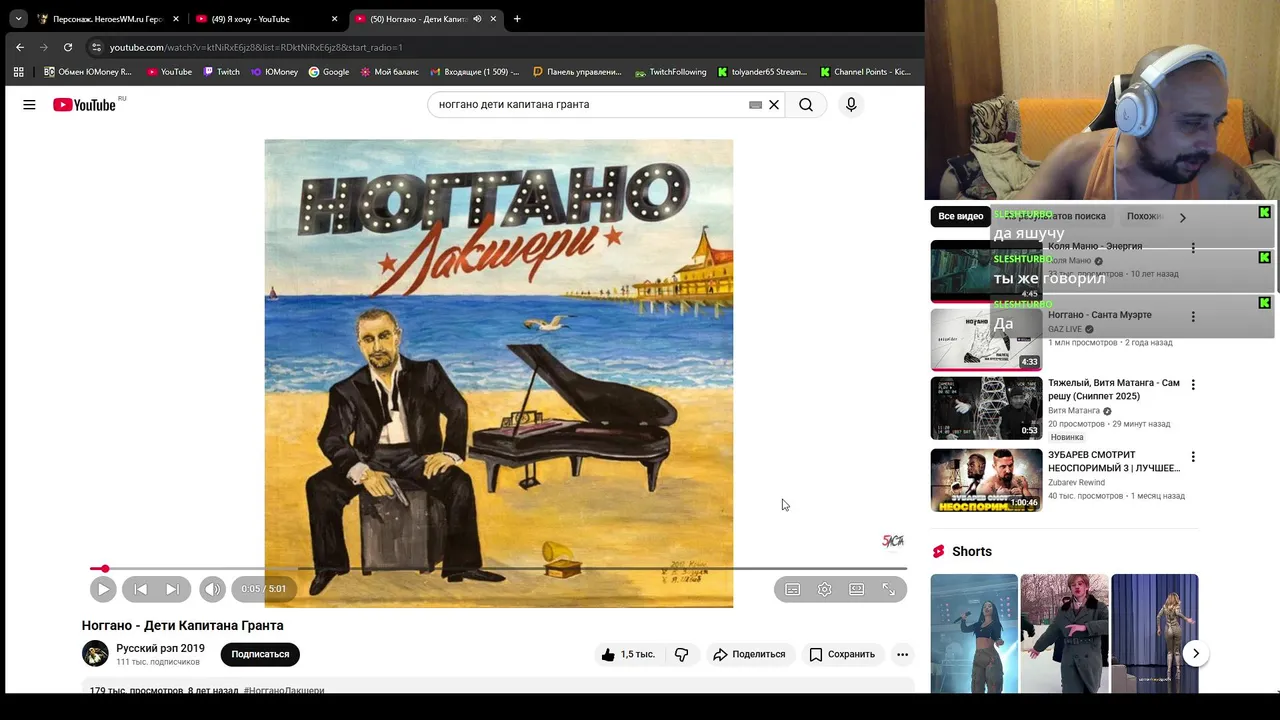Viewport: 1280px width, 720px height.
Task: Open options menu for Тяжелый, Витя Матанга
Action: click(x=1193, y=385)
